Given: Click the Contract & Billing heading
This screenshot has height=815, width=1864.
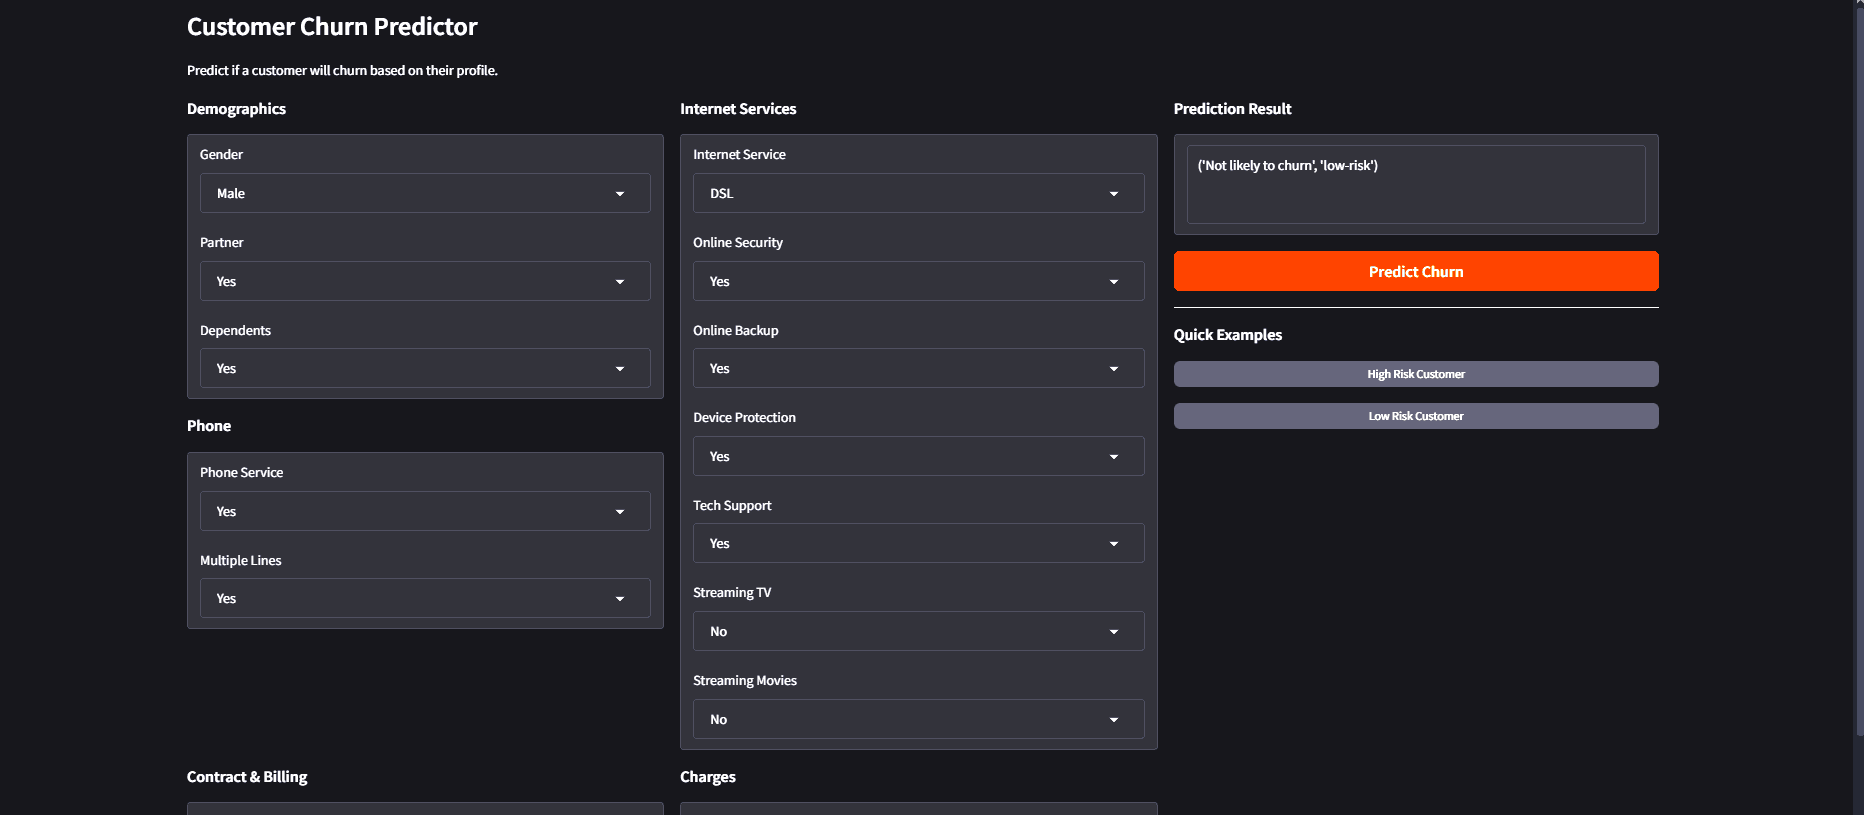Looking at the screenshot, I should pos(247,777).
